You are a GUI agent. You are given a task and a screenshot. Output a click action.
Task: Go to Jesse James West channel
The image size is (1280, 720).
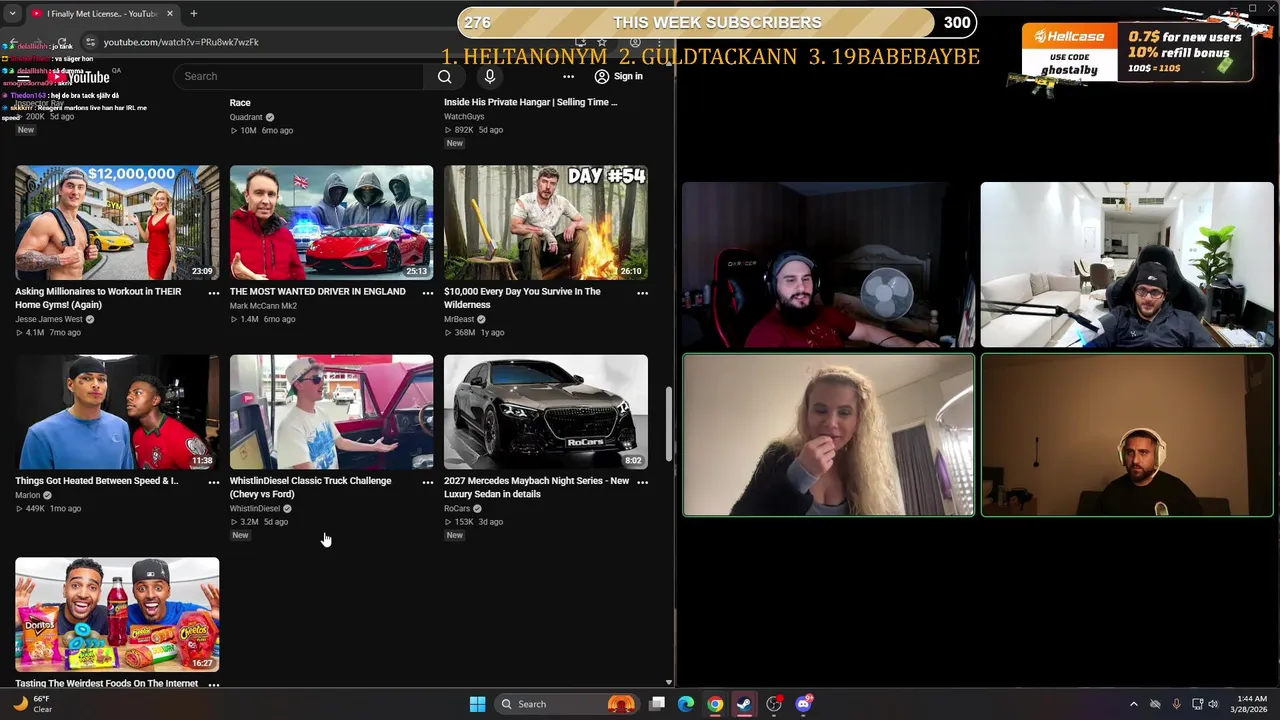point(49,319)
